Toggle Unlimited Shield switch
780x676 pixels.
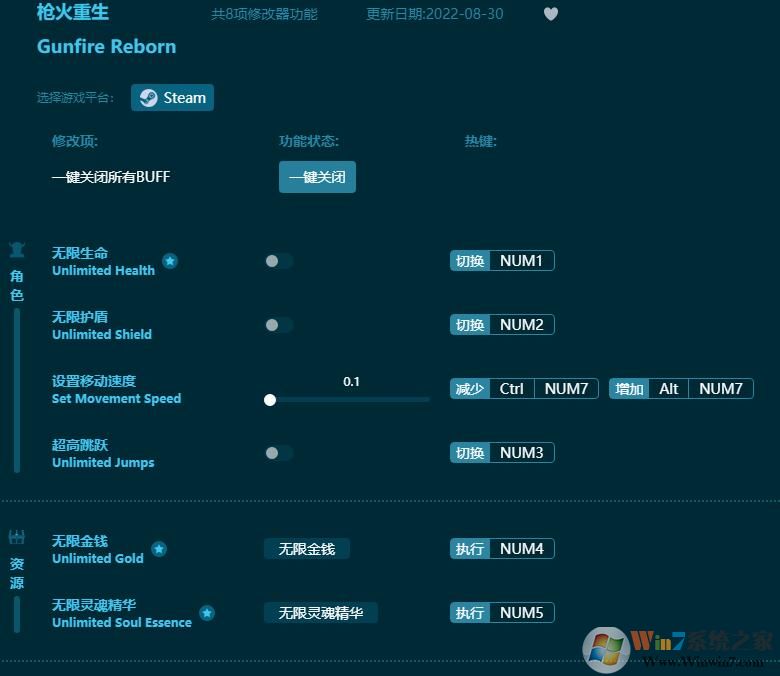pos(279,325)
